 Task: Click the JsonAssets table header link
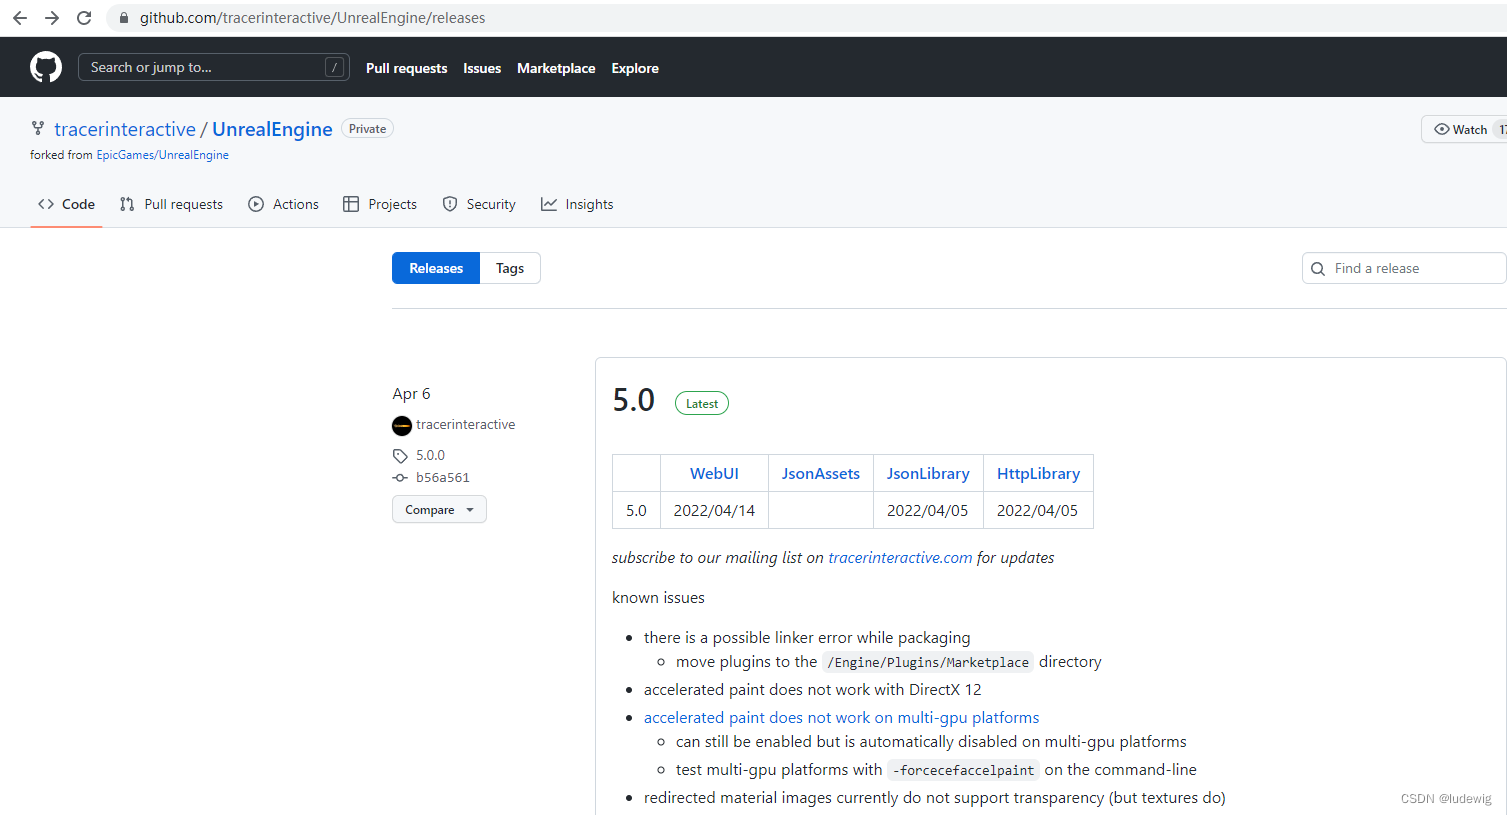pyautogui.click(x=820, y=474)
